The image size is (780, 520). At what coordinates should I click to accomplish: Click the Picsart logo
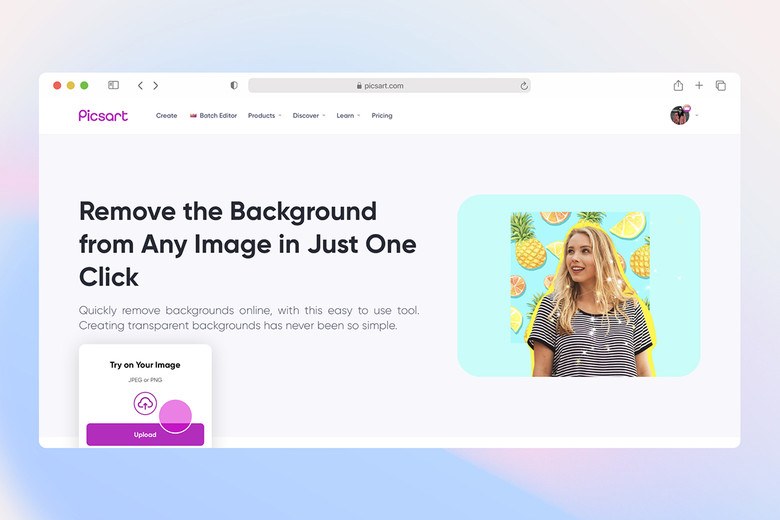coord(103,115)
